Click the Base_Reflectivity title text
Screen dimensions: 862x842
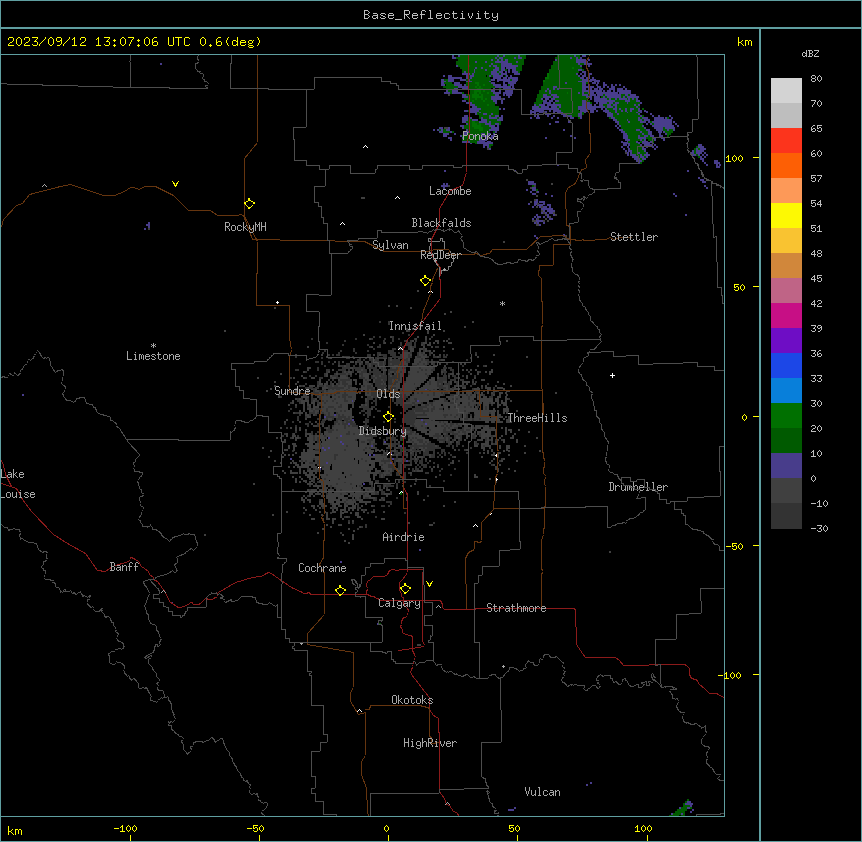[431, 15]
